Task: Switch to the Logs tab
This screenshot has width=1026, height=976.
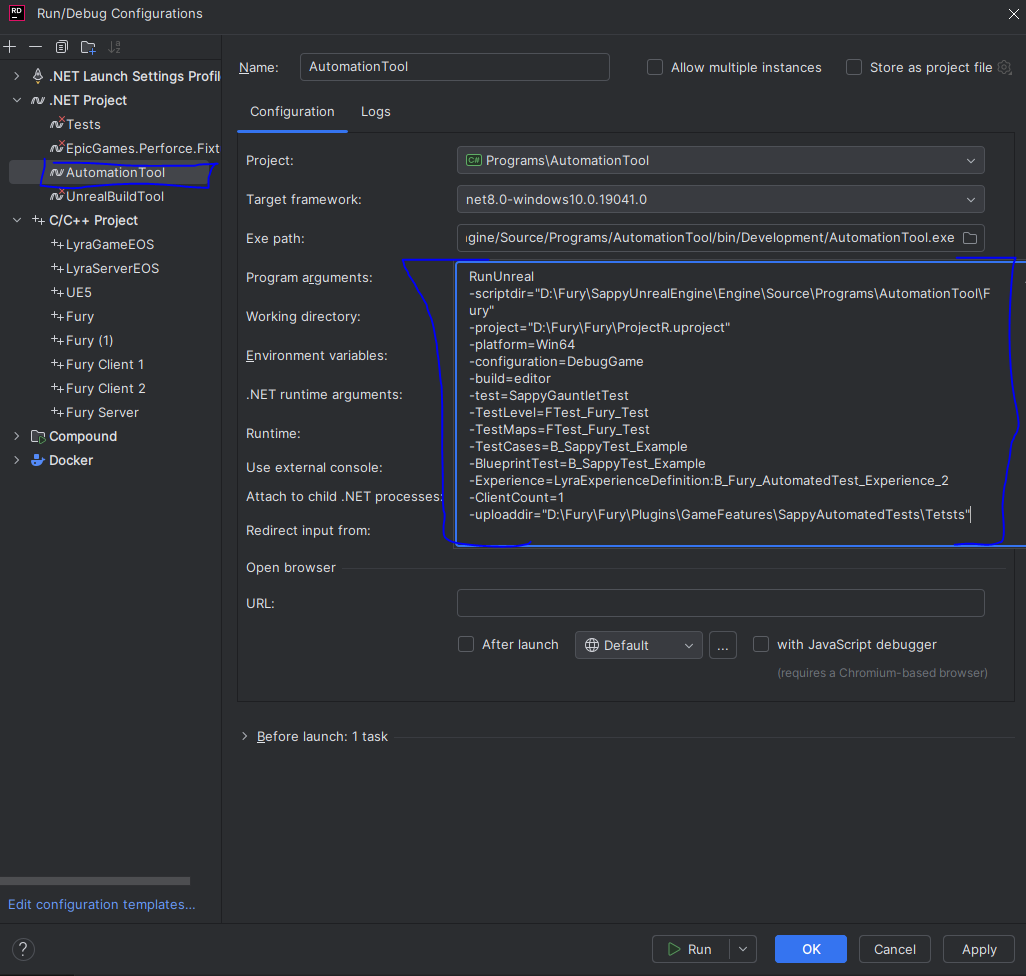Action: pos(376,111)
